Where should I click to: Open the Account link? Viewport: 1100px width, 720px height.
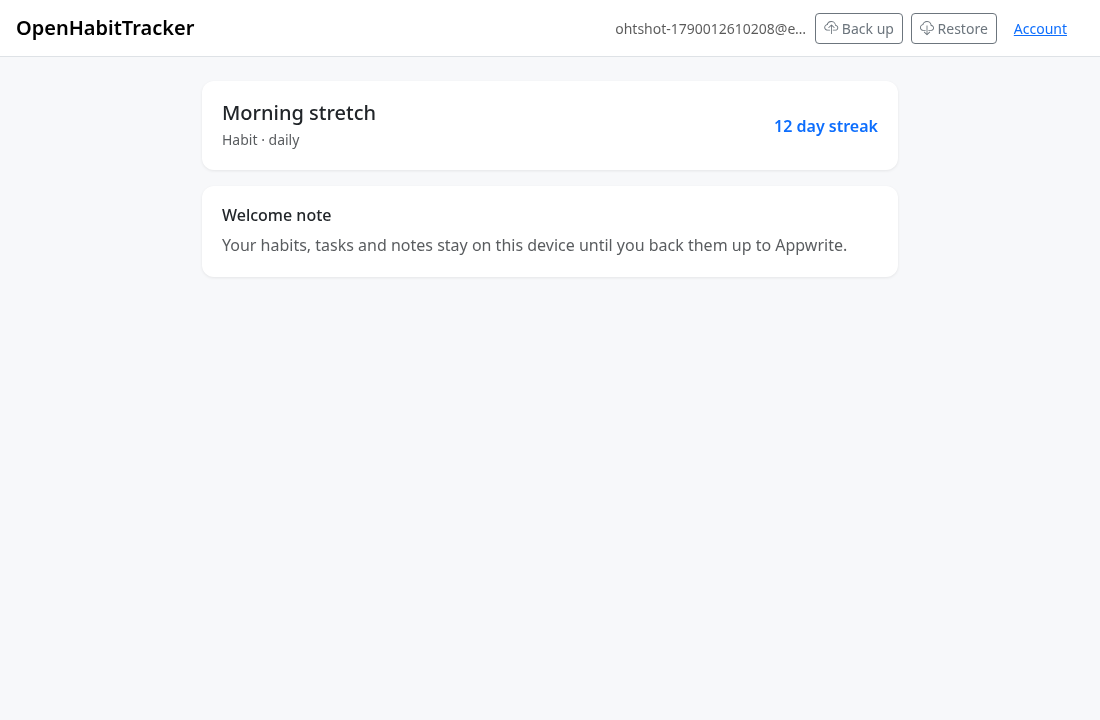point(1040,29)
